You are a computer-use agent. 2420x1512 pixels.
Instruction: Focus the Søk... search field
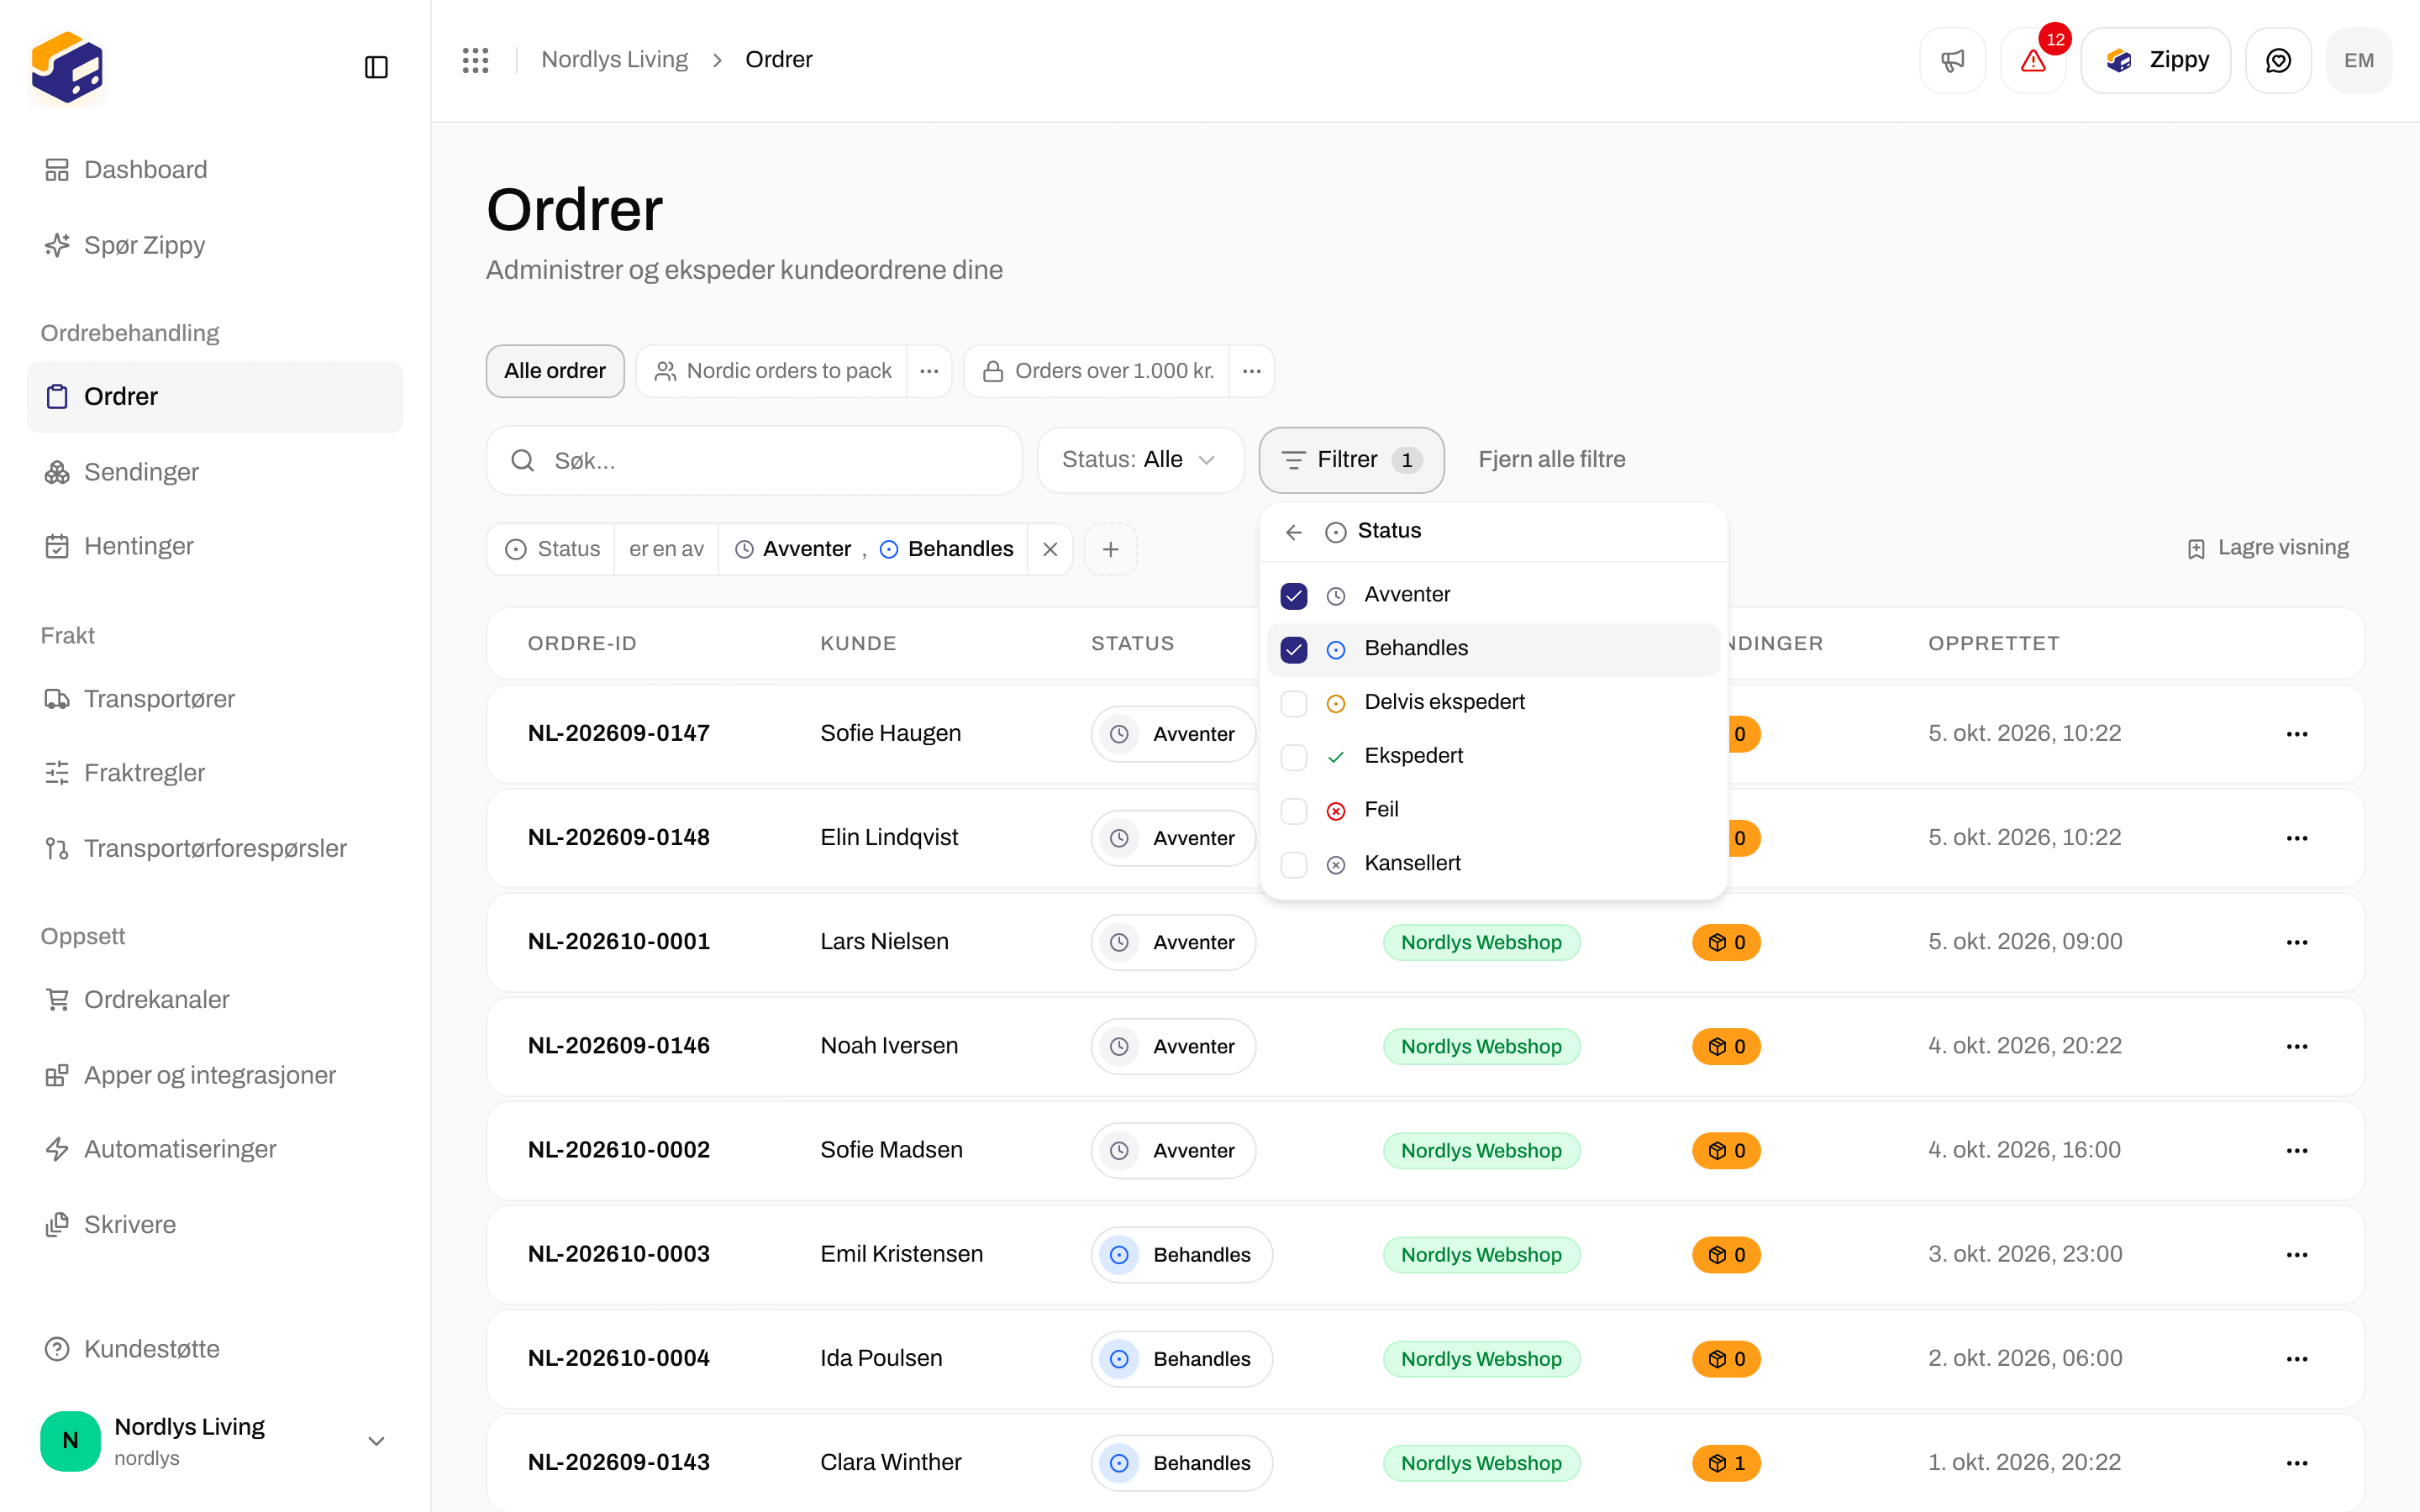754,460
